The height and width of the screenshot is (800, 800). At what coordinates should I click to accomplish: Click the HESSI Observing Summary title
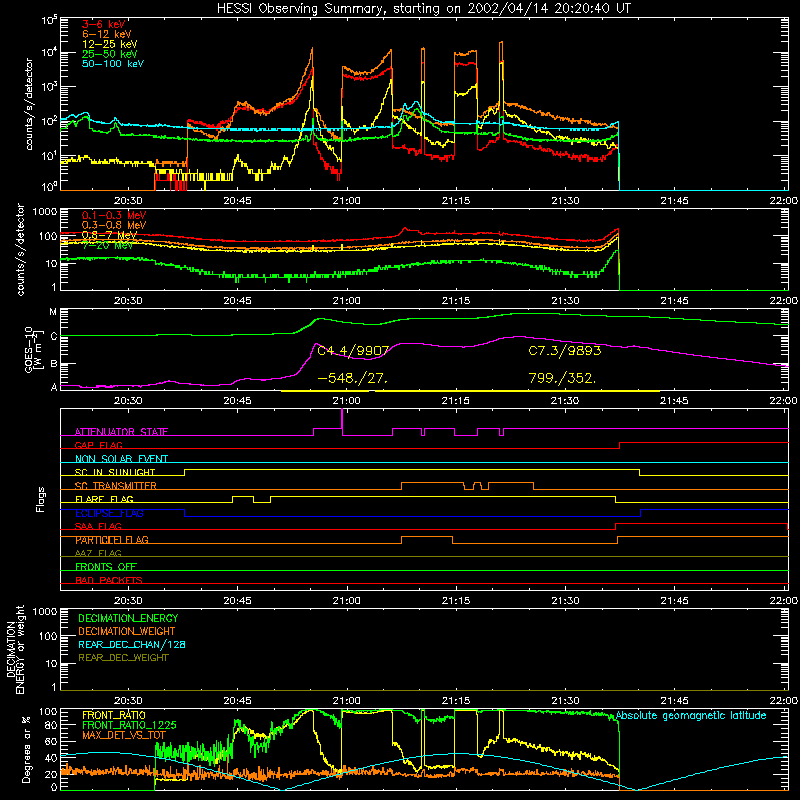tap(423, 8)
